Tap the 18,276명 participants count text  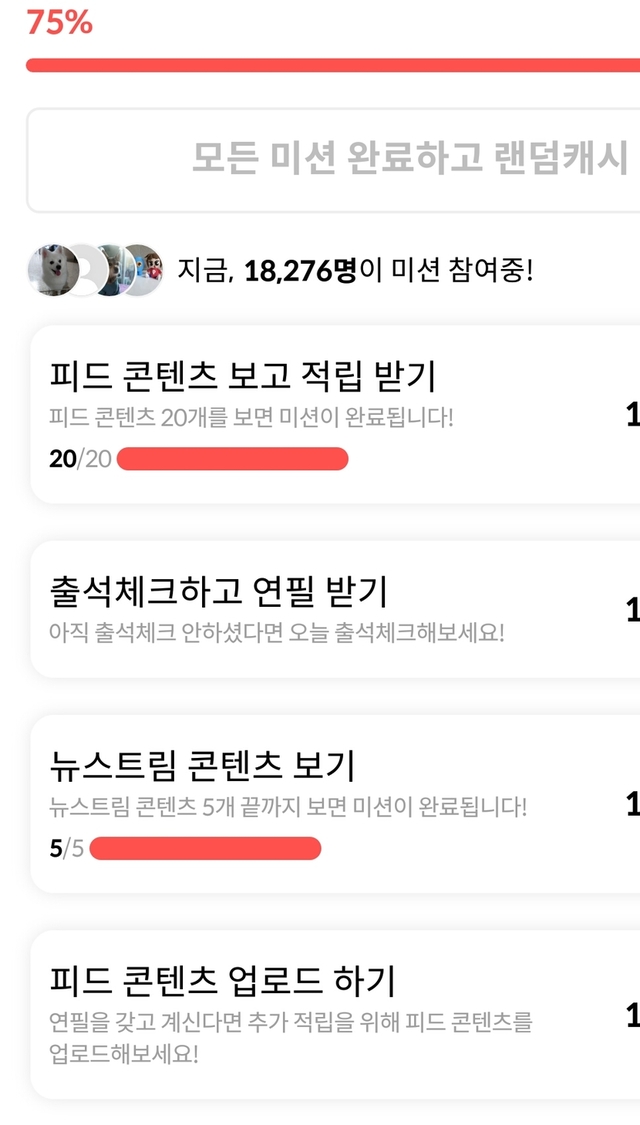300,270
